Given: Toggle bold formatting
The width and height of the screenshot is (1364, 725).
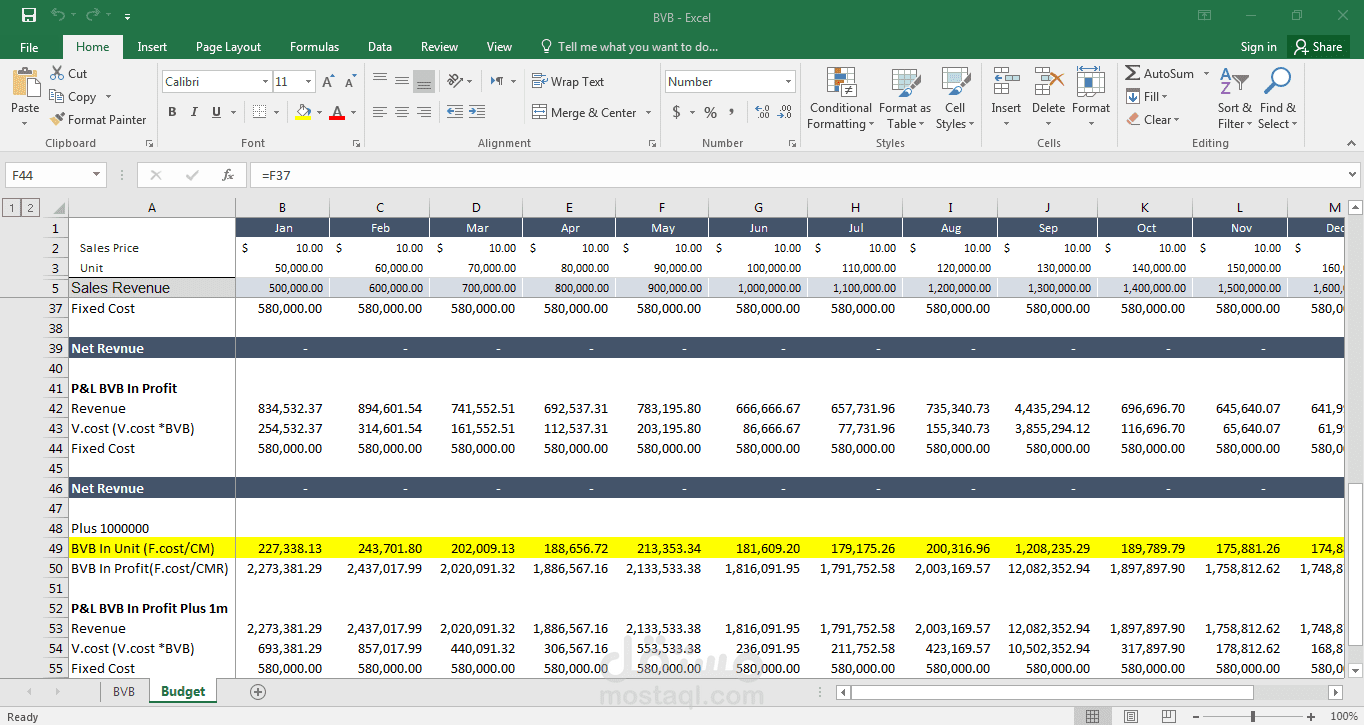Looking at the screenshot, I should pyautogui.click(x=171, y=111).
